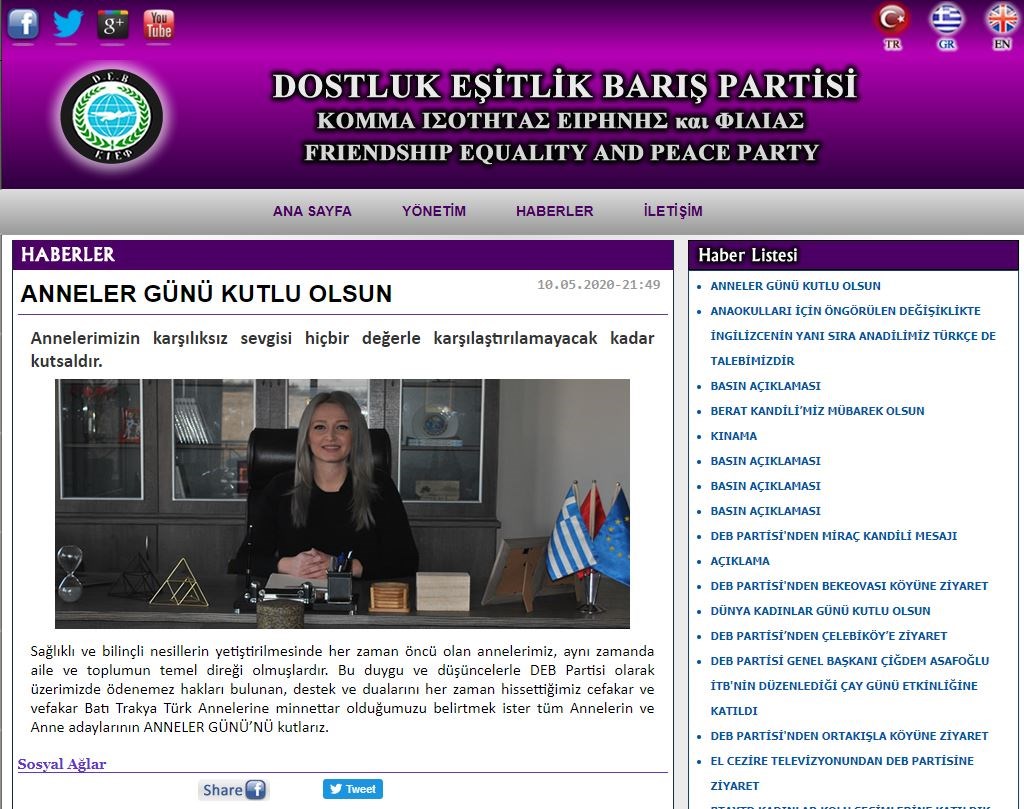The height and width of the screenshot is (809, 1024).
Task: Open the AÇIKLAMA news link
Action: tap(740, 561)
